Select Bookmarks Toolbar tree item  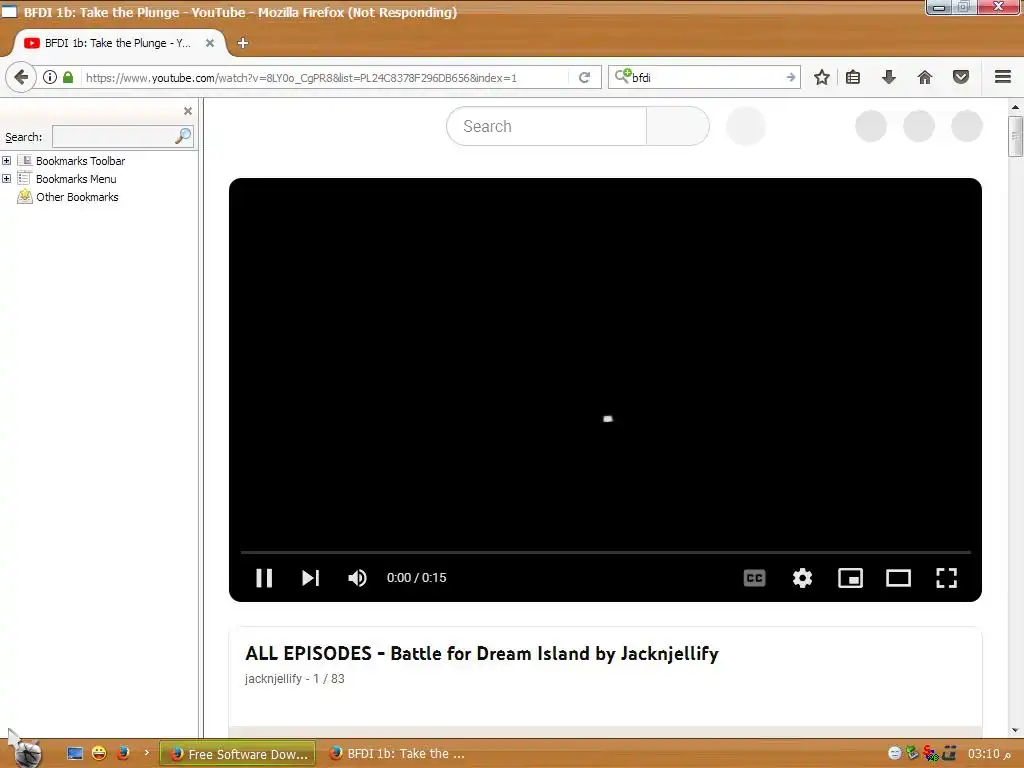(80, 161)
